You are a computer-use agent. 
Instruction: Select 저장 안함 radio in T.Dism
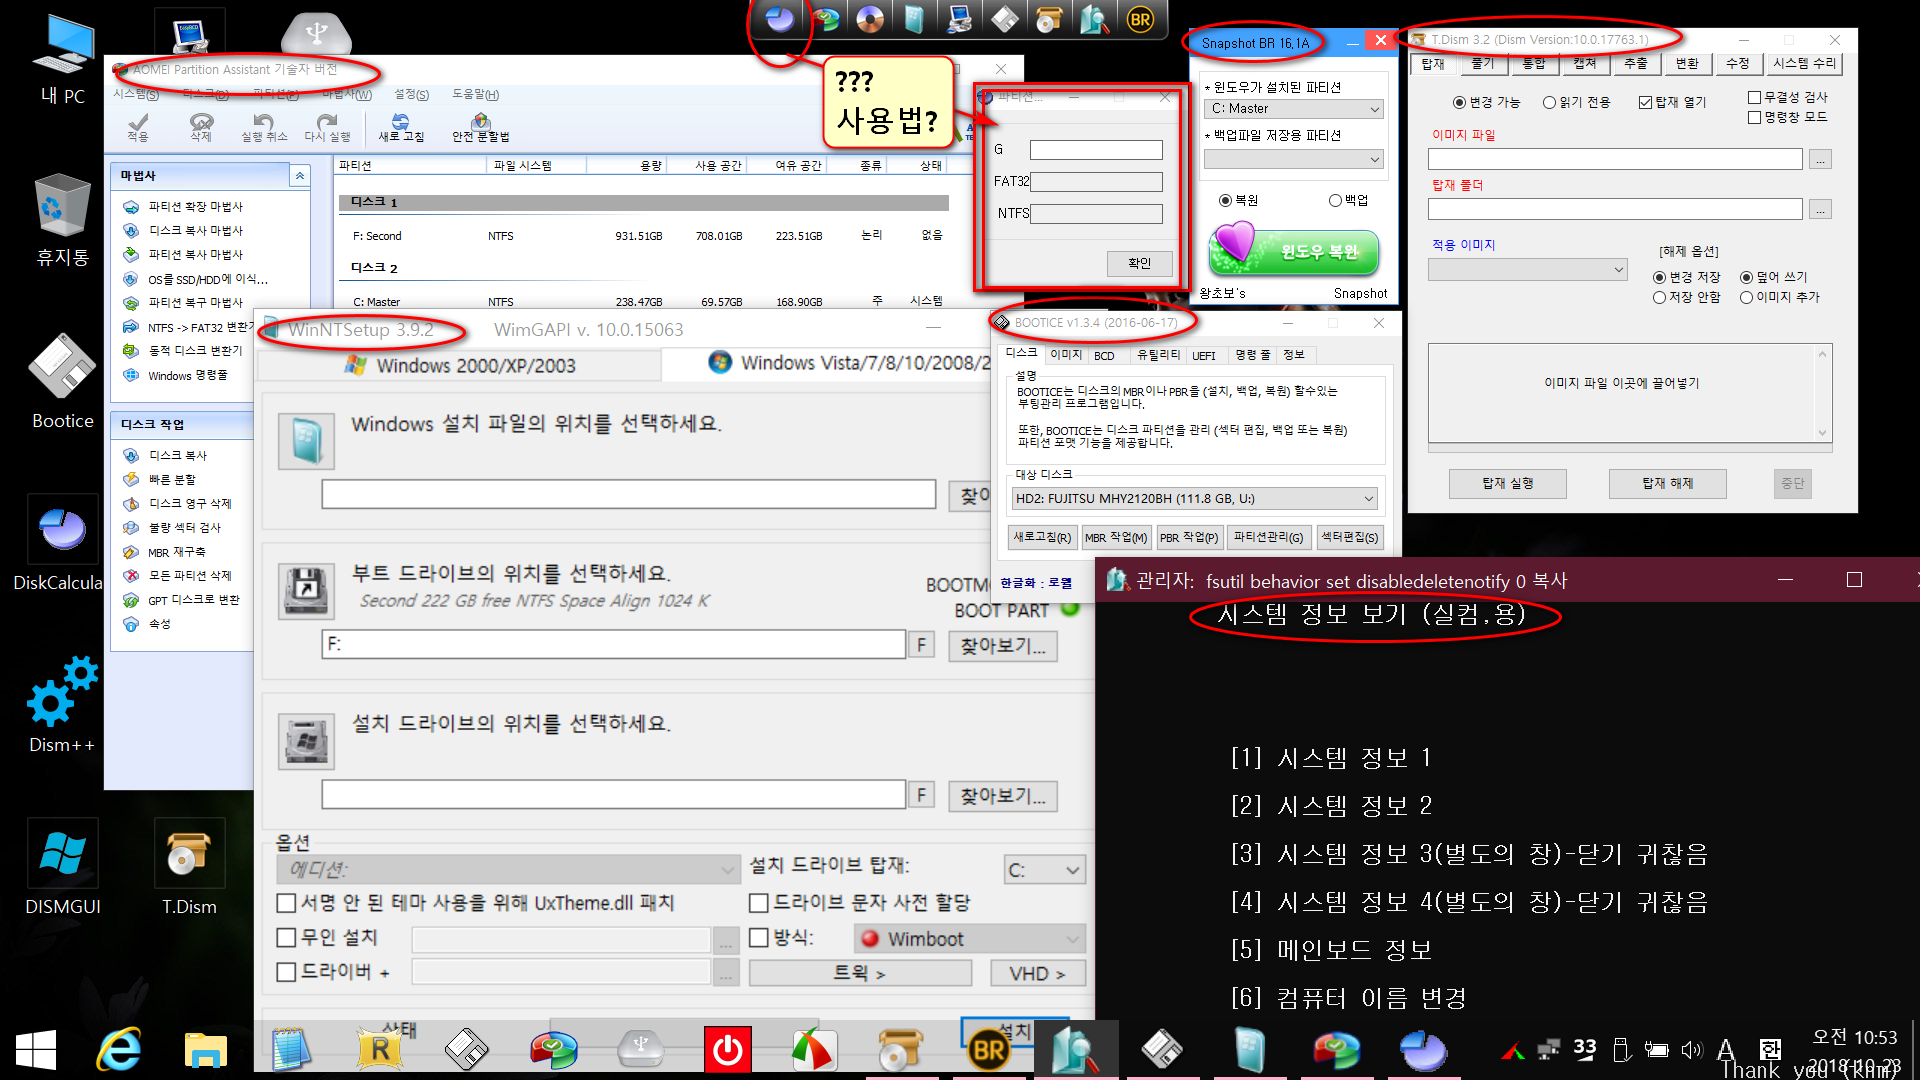(x=1659, y=297)
